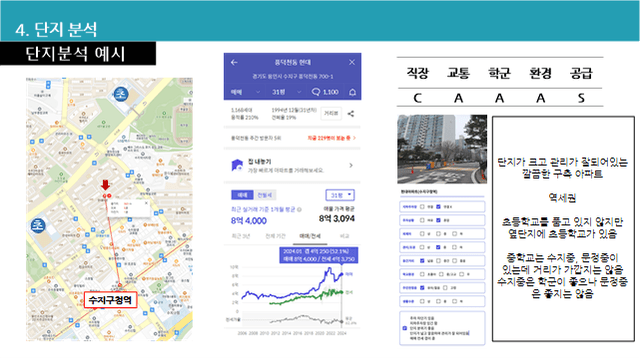
Task: Click the 수지구청역 station label on map
Action: [110, 300]
